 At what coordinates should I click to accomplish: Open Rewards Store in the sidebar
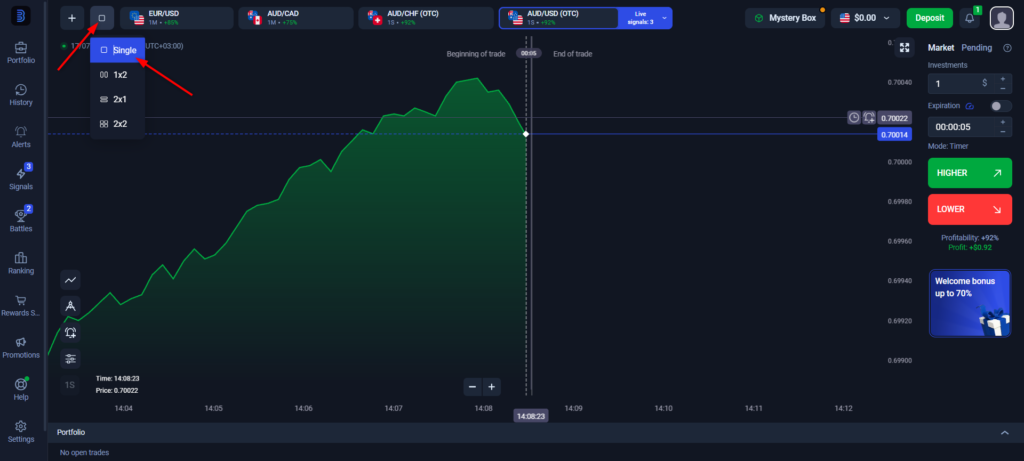(x=21, y=306)
